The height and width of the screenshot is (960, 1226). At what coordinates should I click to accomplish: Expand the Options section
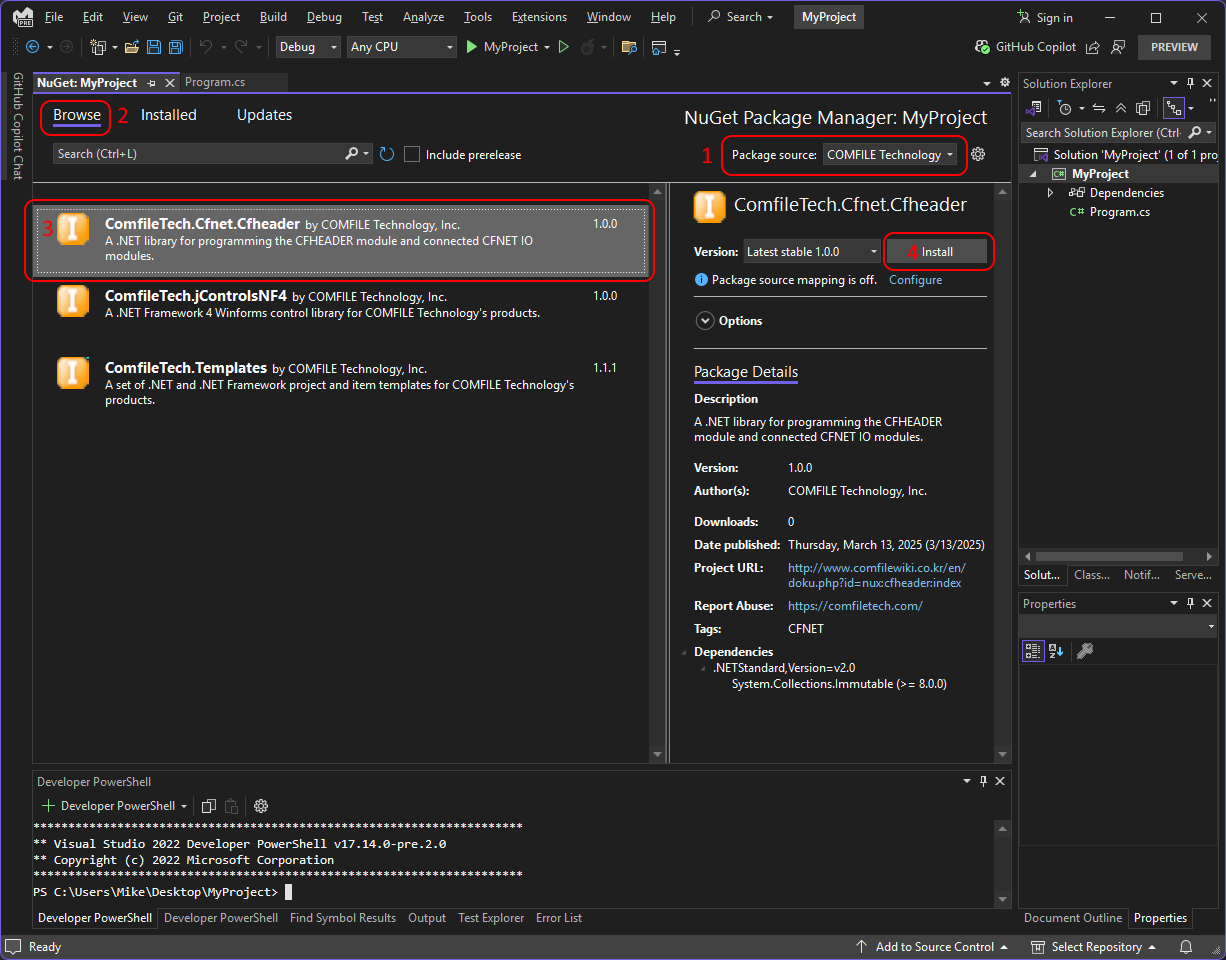[705, 321]
